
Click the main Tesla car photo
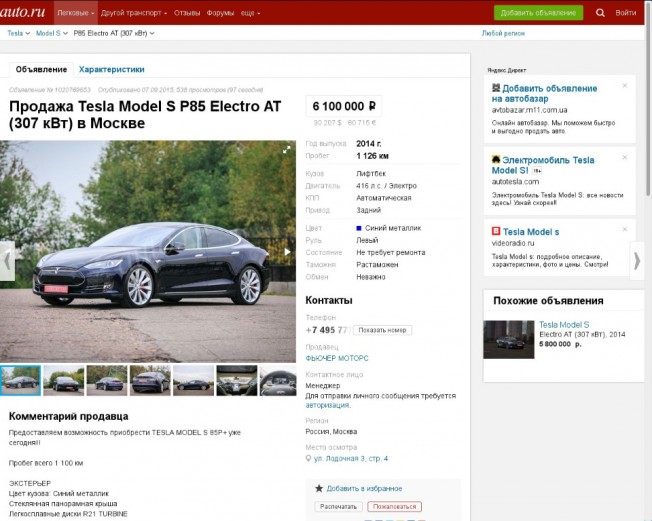pyautogui.click(x=148, y=252)
